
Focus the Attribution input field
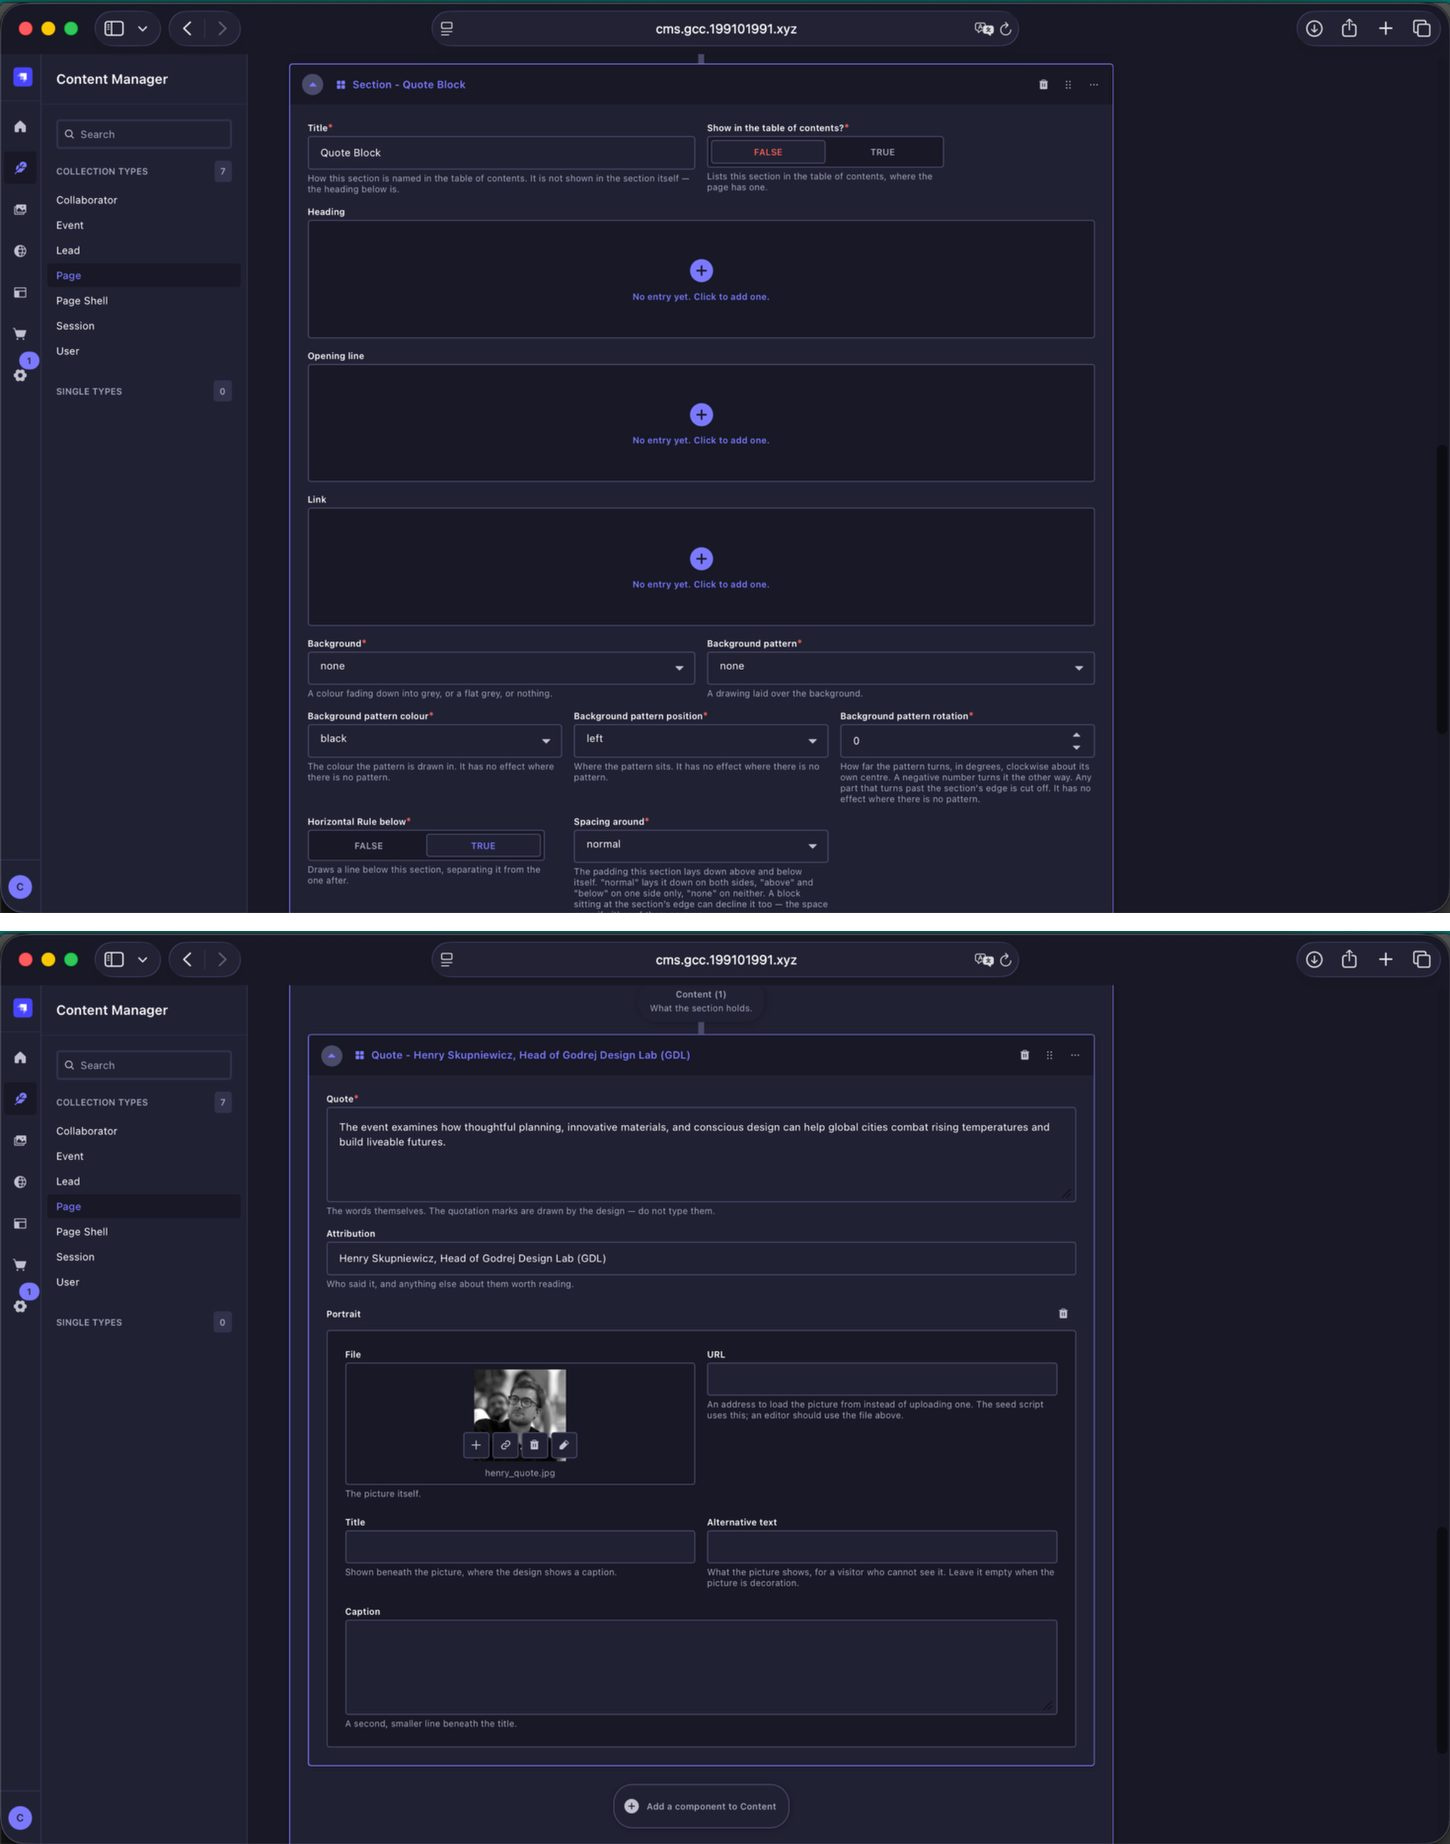click(x=701, y=1258)
